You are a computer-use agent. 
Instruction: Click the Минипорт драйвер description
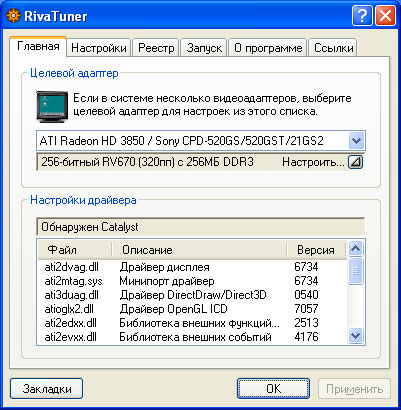coord(167,281)
